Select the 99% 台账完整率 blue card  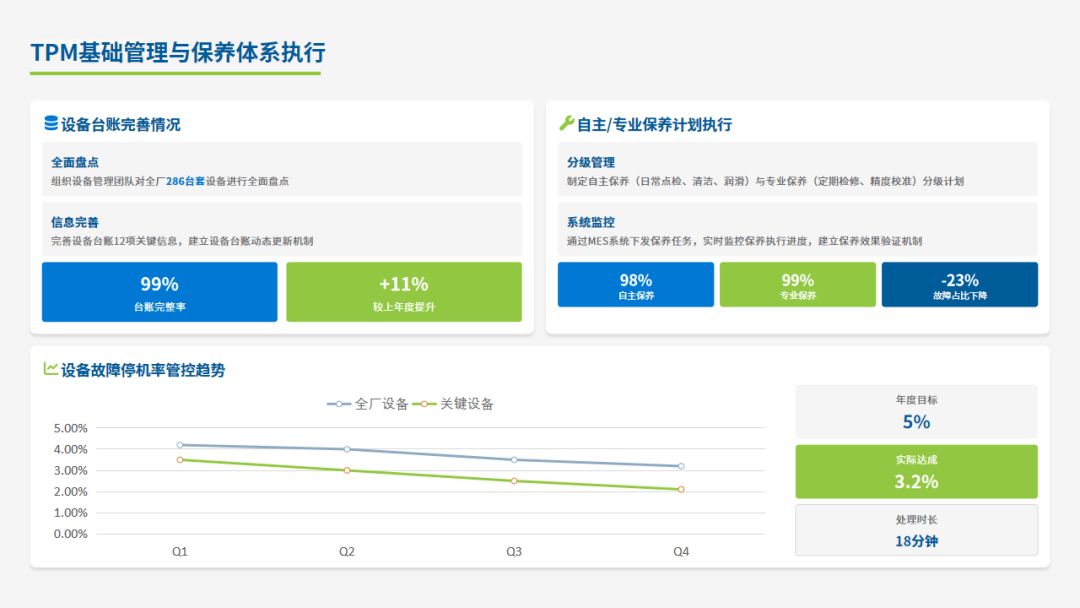coord(159,292)
